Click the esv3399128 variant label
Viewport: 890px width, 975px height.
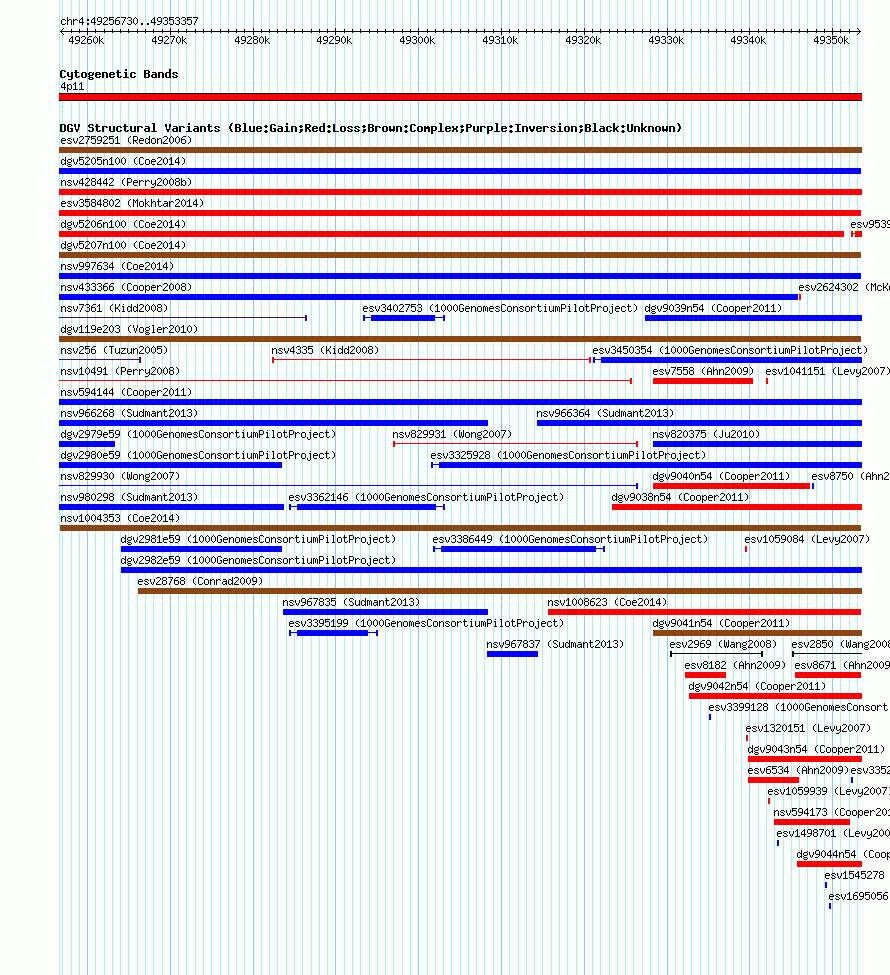799,708
